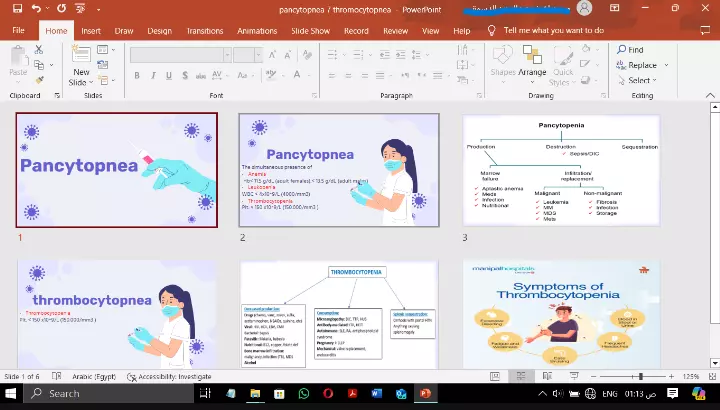Increase font size icon

point(272,55)
